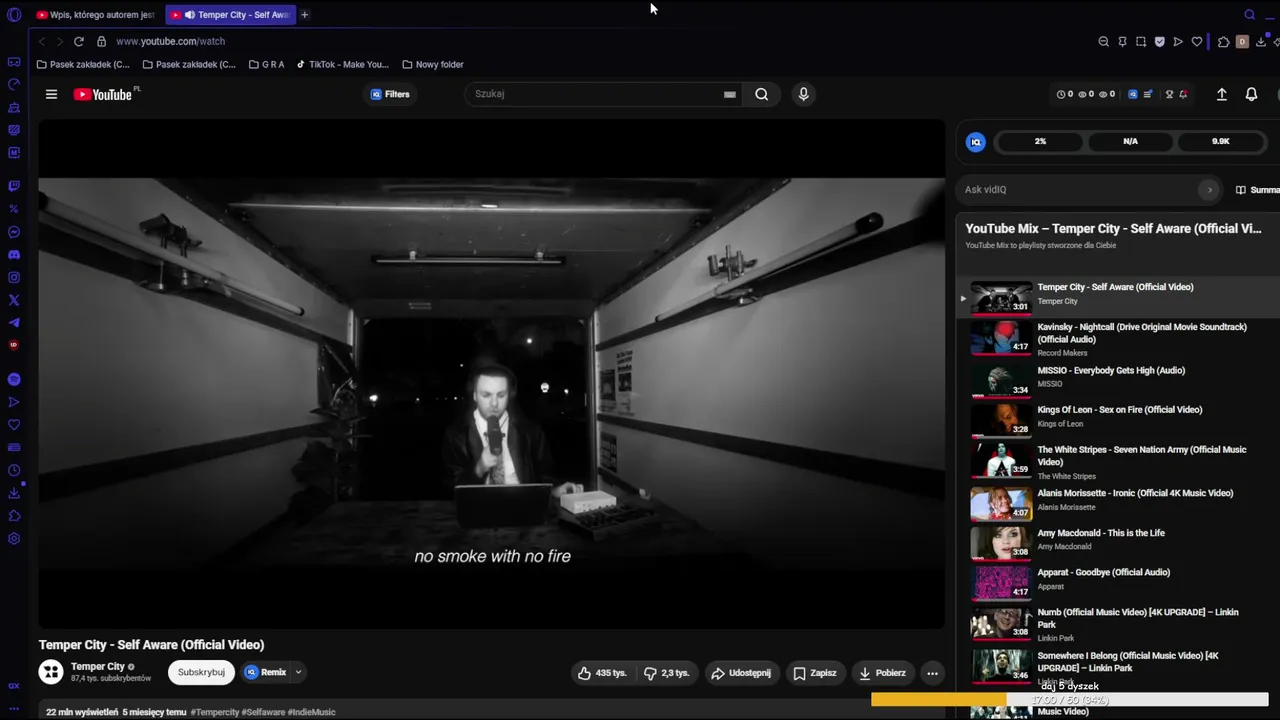Download video with the Pobierz button
The image size is (1280, 720).
pos(883,673)
